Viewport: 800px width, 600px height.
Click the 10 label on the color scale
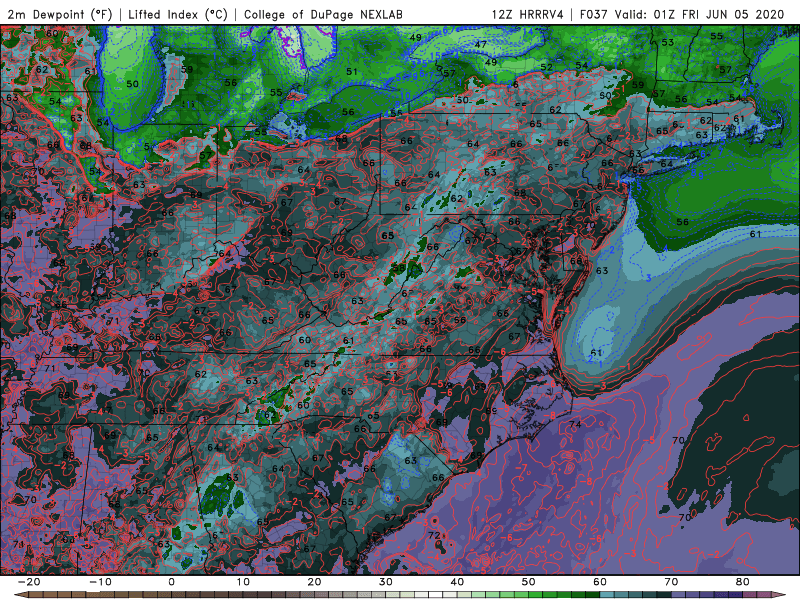(243, 582)
